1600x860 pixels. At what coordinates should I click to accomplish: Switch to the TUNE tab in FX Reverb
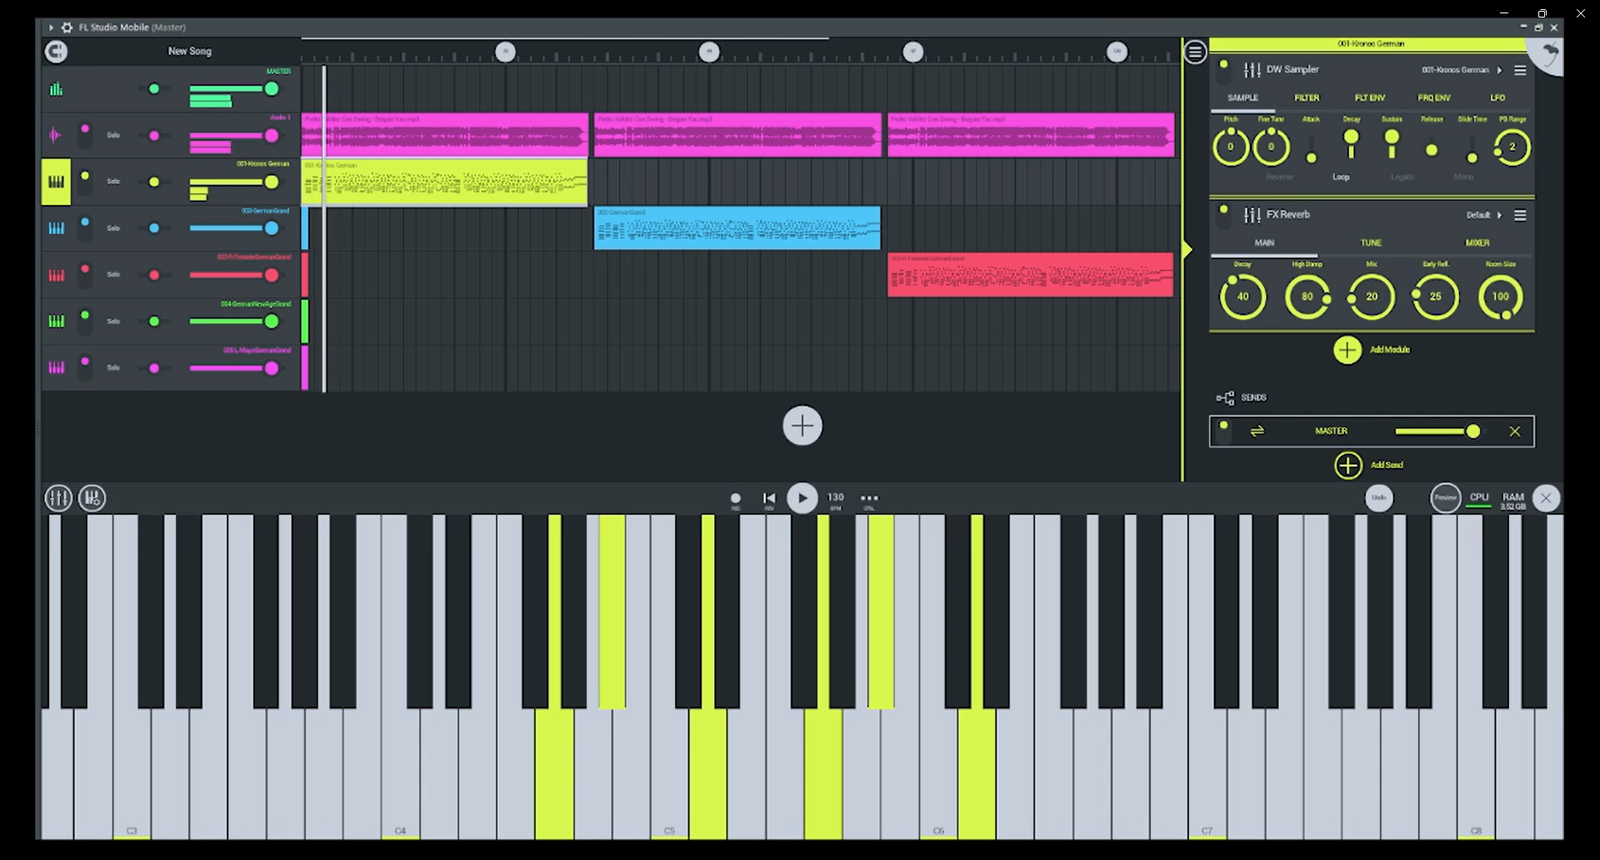pos(1370,243)
